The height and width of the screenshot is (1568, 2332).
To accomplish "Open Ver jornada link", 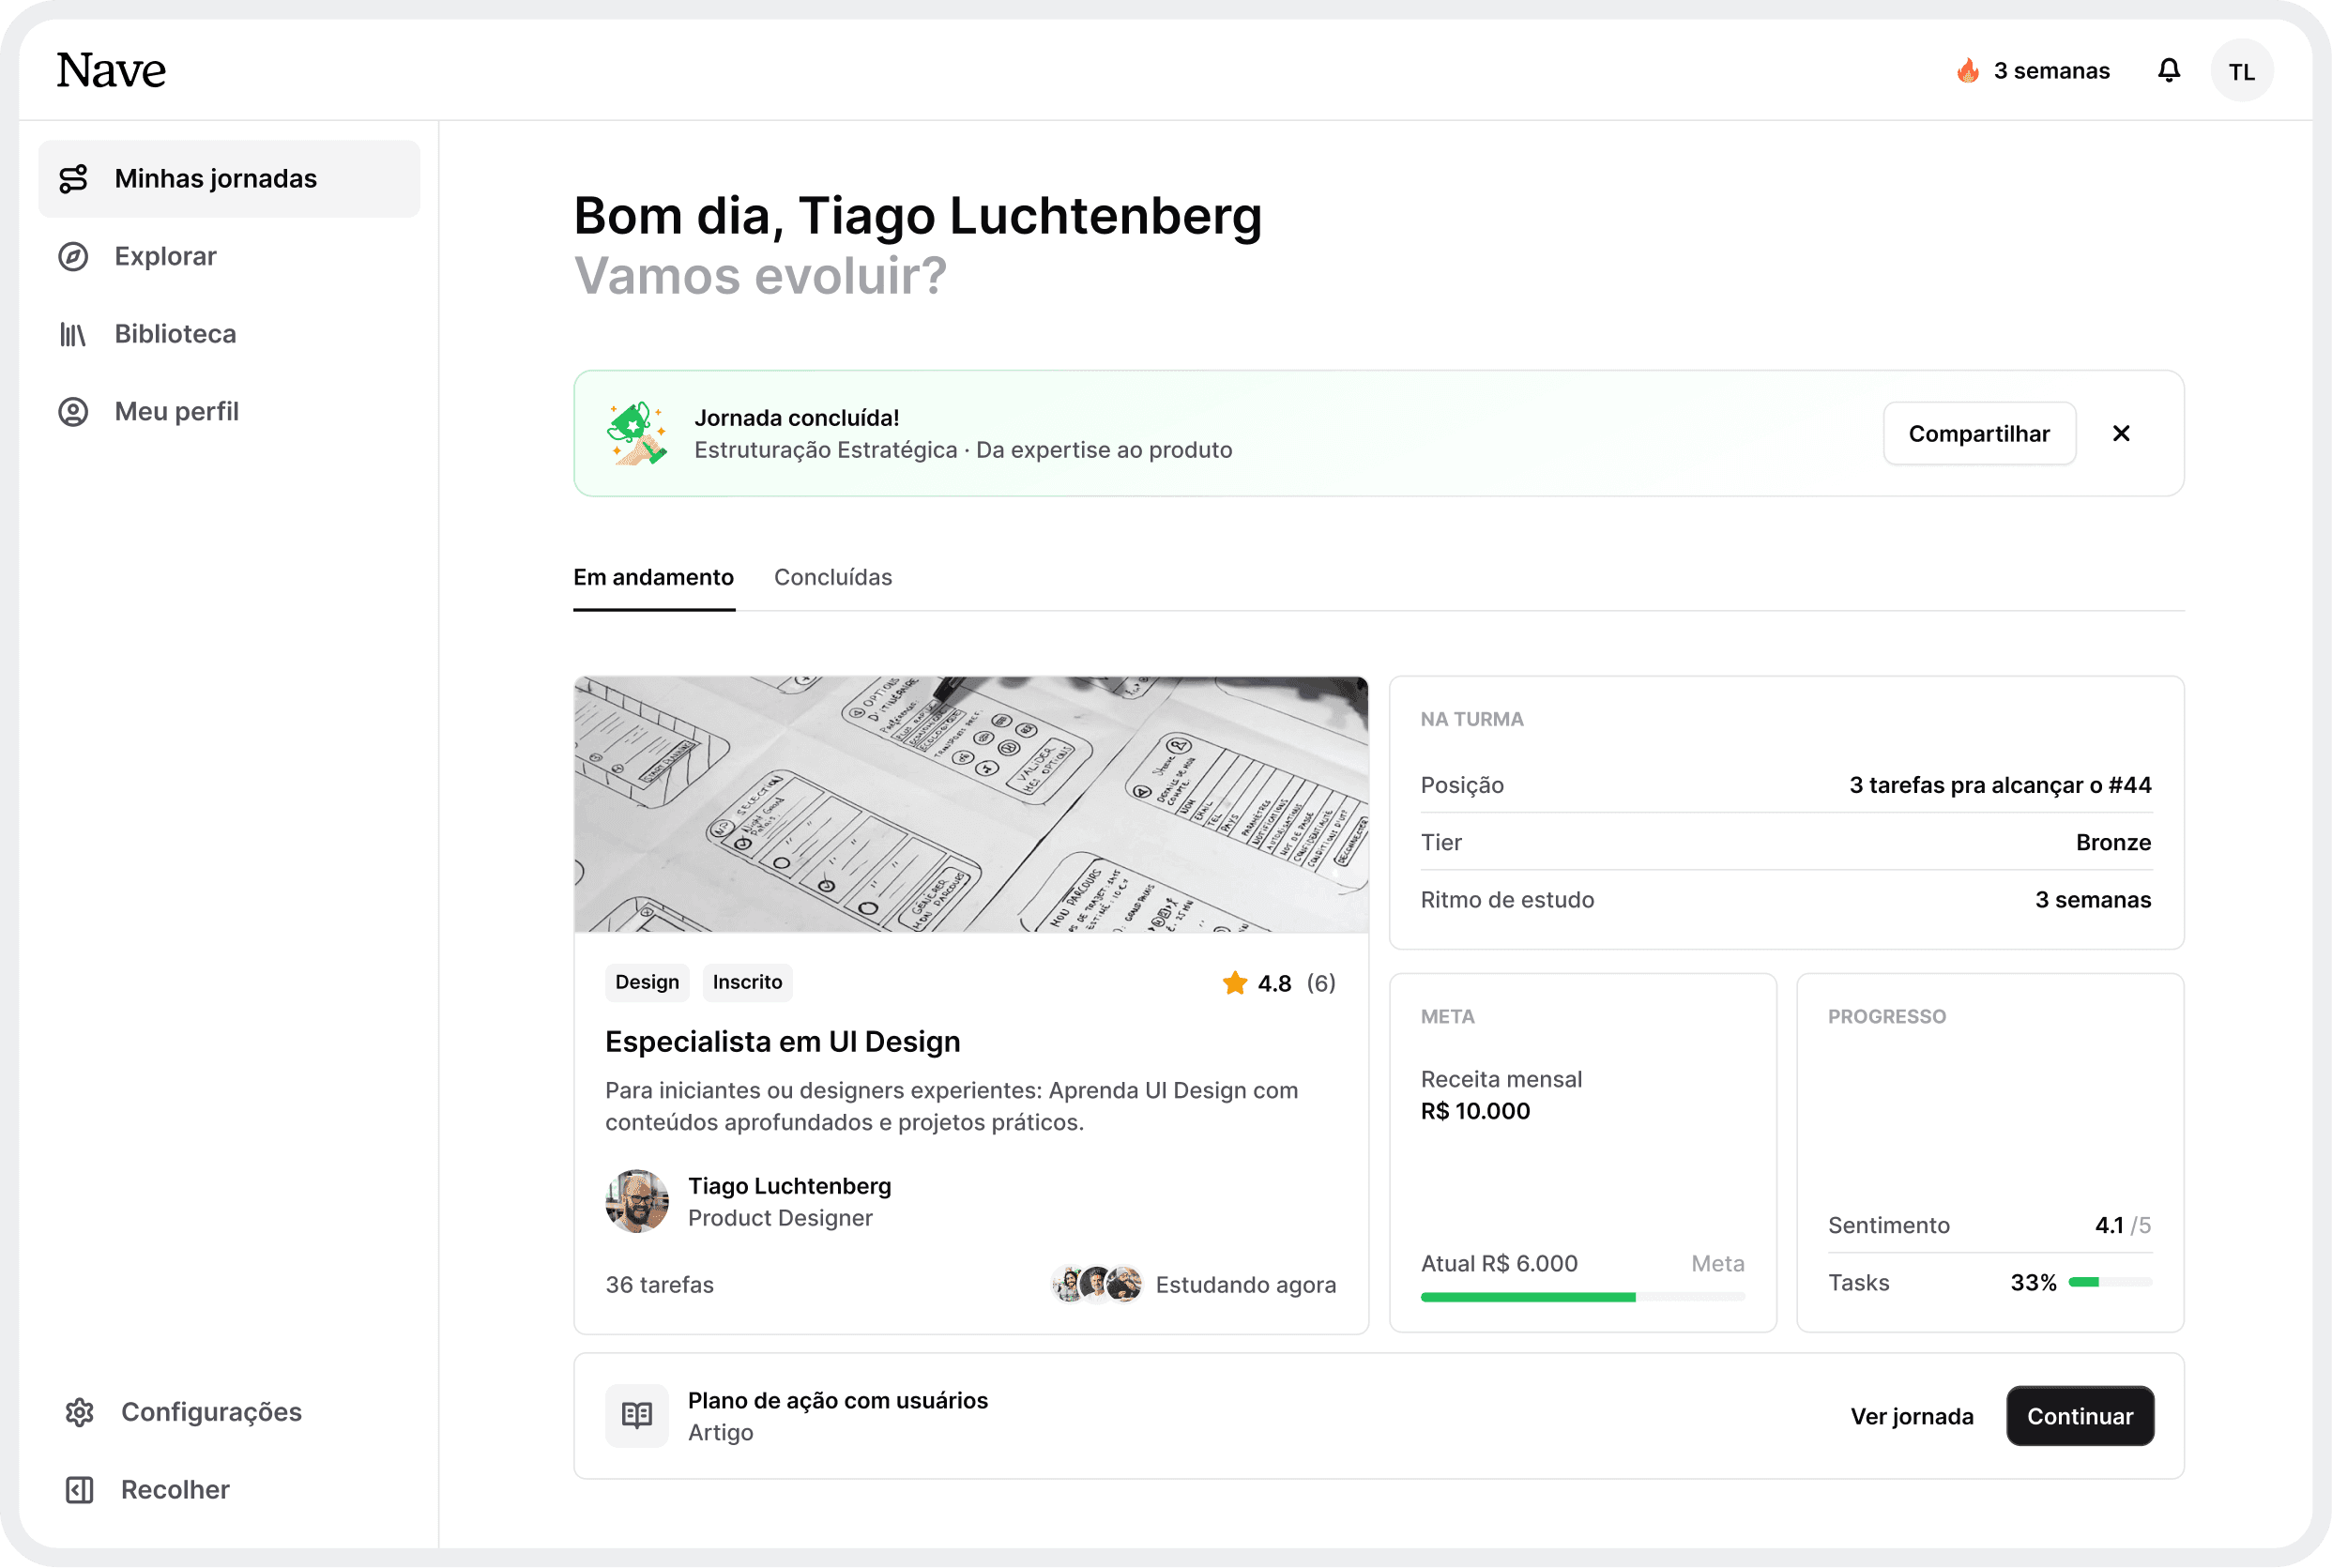I will 1911,1415.
